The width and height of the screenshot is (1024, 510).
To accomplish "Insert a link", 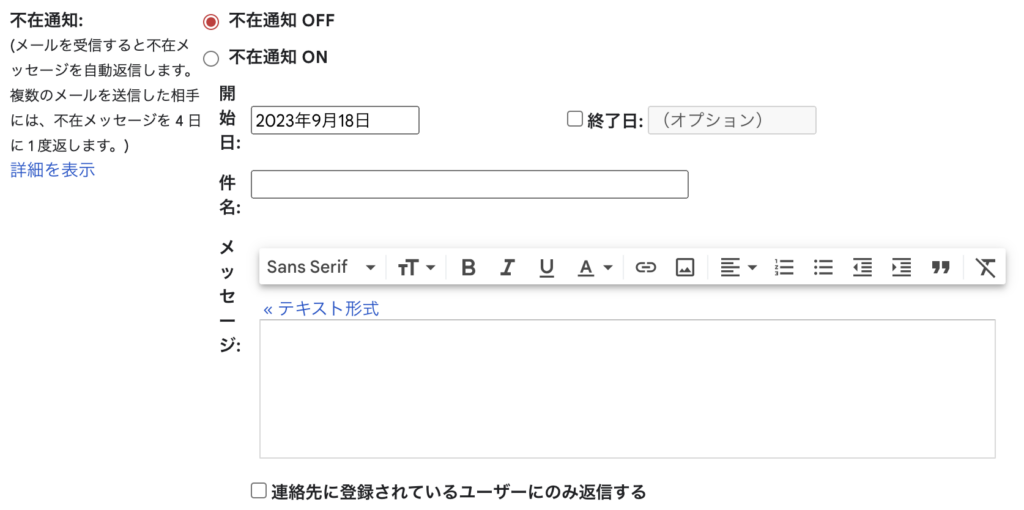I will click(x=646, y=267).
